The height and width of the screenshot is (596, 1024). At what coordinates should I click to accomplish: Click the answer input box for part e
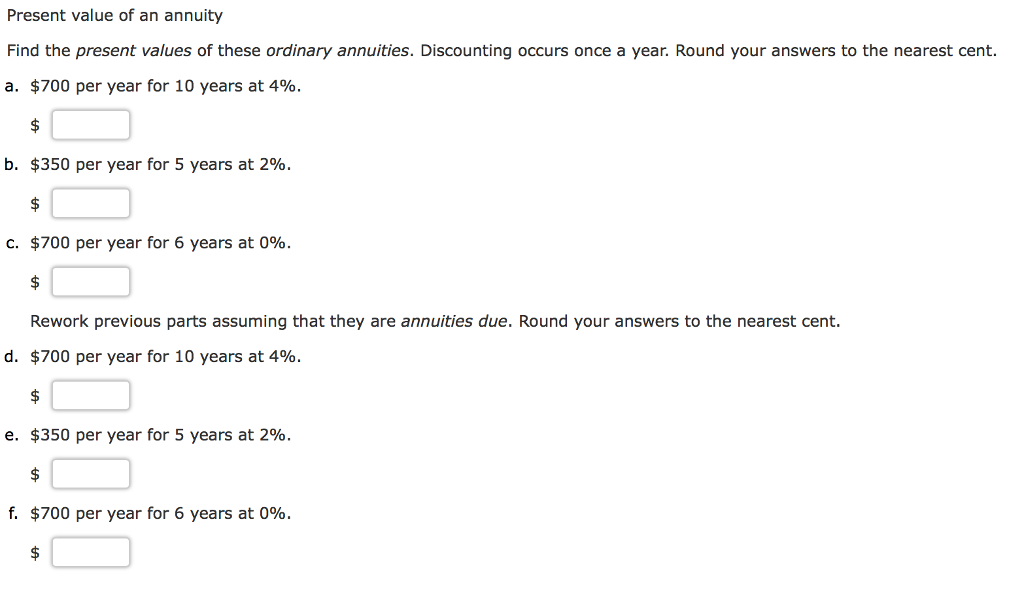(90, 473)
